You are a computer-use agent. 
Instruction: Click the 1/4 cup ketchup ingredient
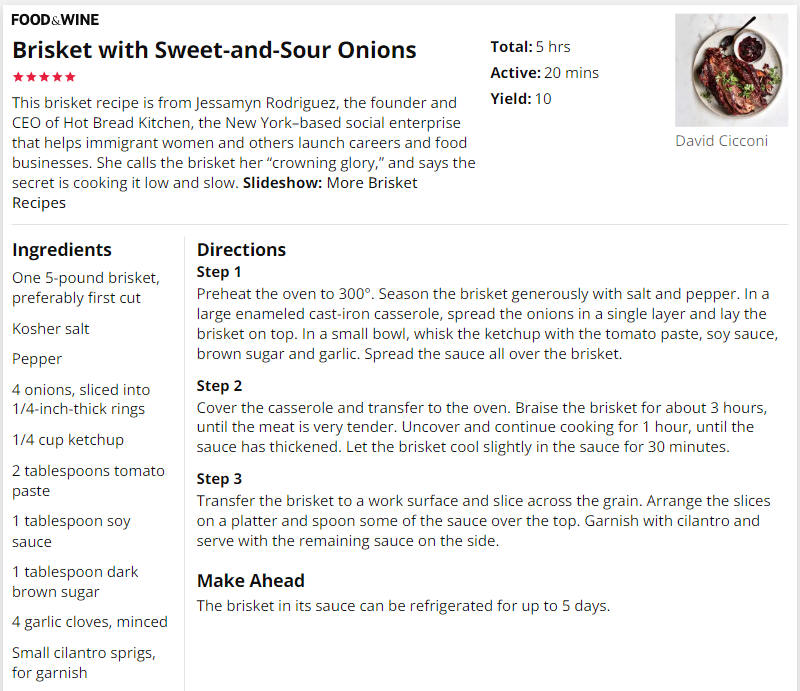tap(68, 440)
